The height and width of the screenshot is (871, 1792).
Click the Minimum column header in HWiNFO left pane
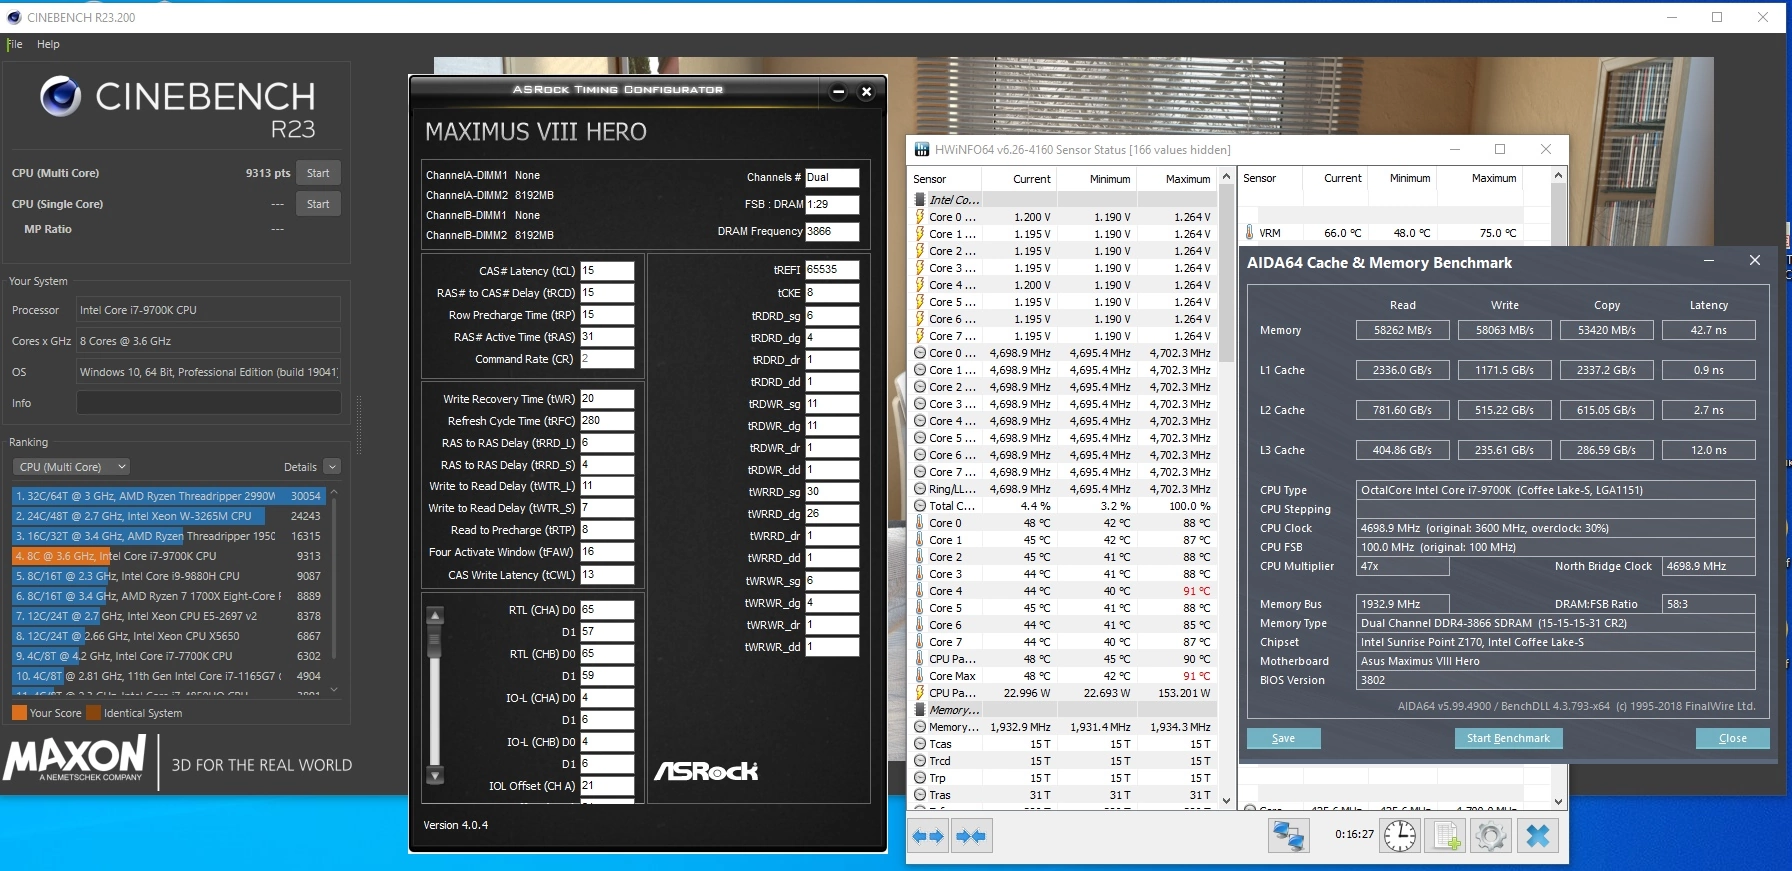point(1095,179)
